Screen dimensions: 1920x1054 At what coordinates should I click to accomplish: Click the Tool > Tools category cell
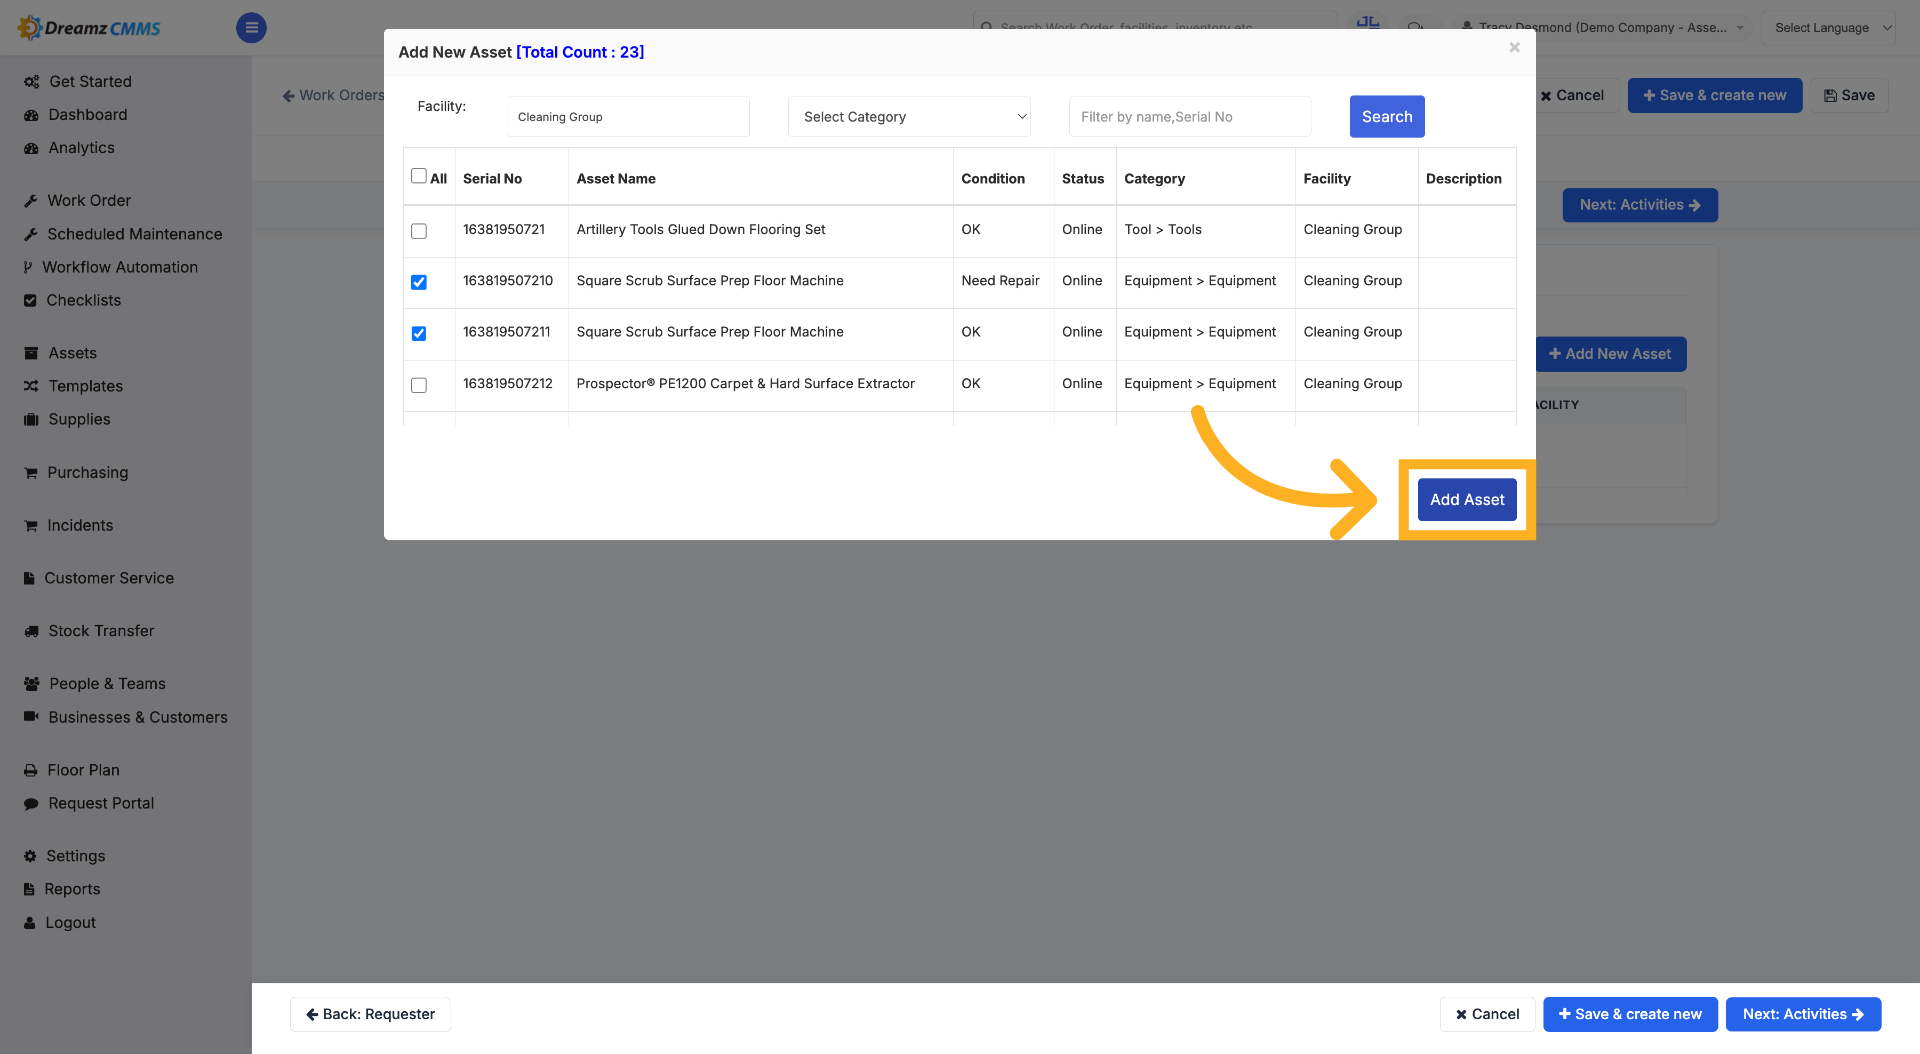tap(1163, 230)
